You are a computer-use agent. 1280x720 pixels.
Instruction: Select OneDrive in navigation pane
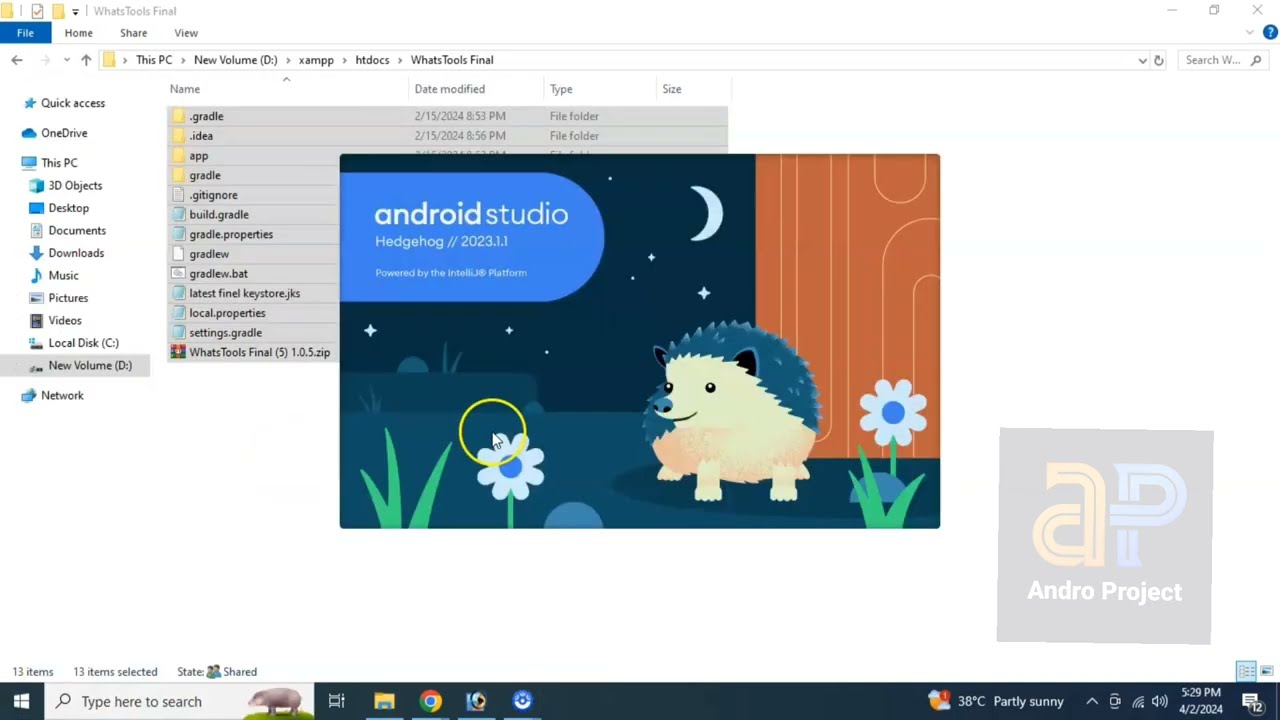pyautogui.click(x=64, y=133)
